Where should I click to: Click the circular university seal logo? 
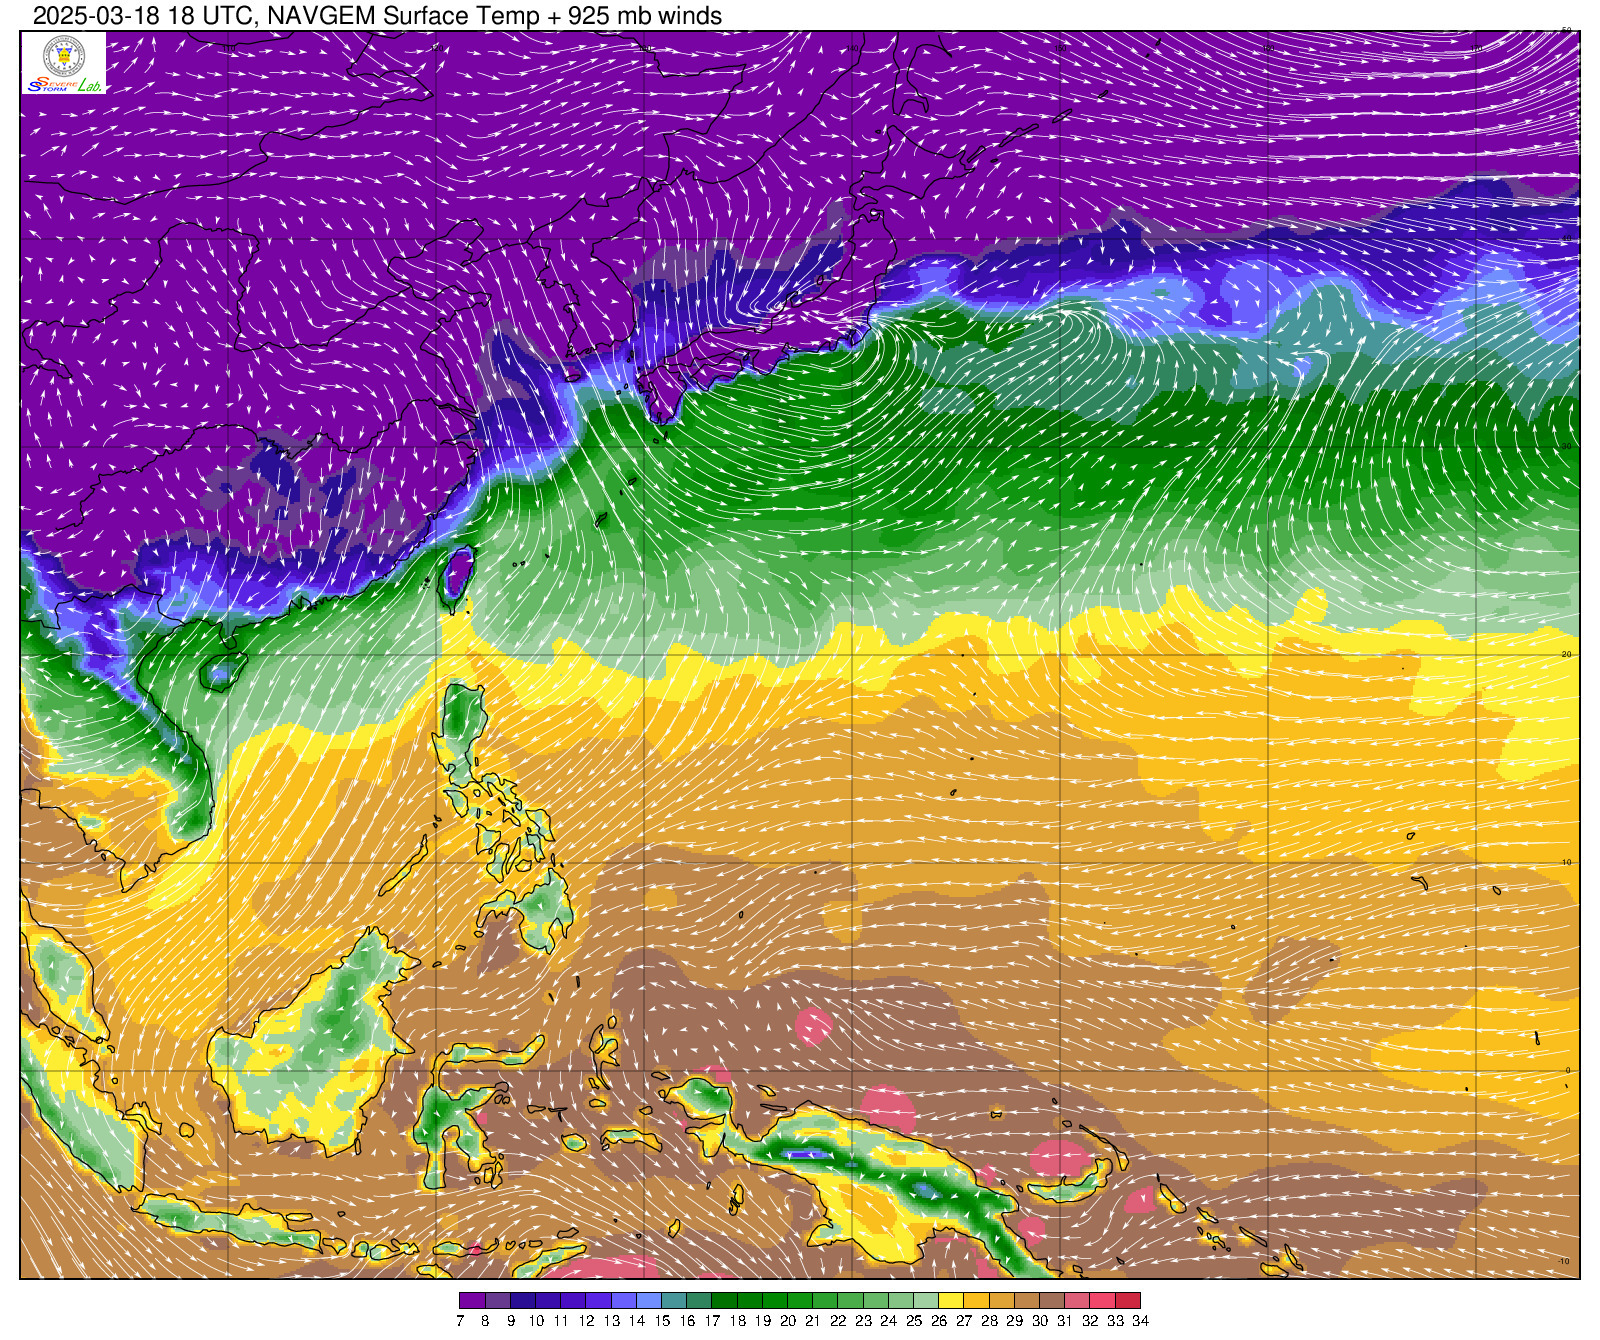(64, 55)
